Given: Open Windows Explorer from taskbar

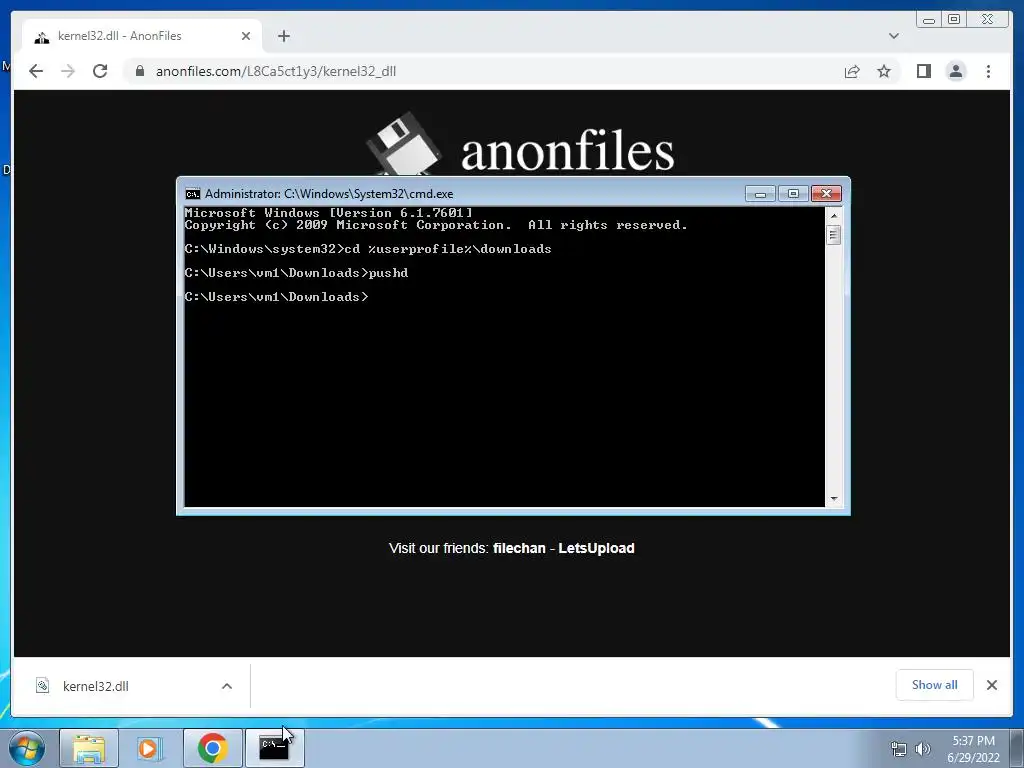Looking at the screenshot, I should coord(89,748).
